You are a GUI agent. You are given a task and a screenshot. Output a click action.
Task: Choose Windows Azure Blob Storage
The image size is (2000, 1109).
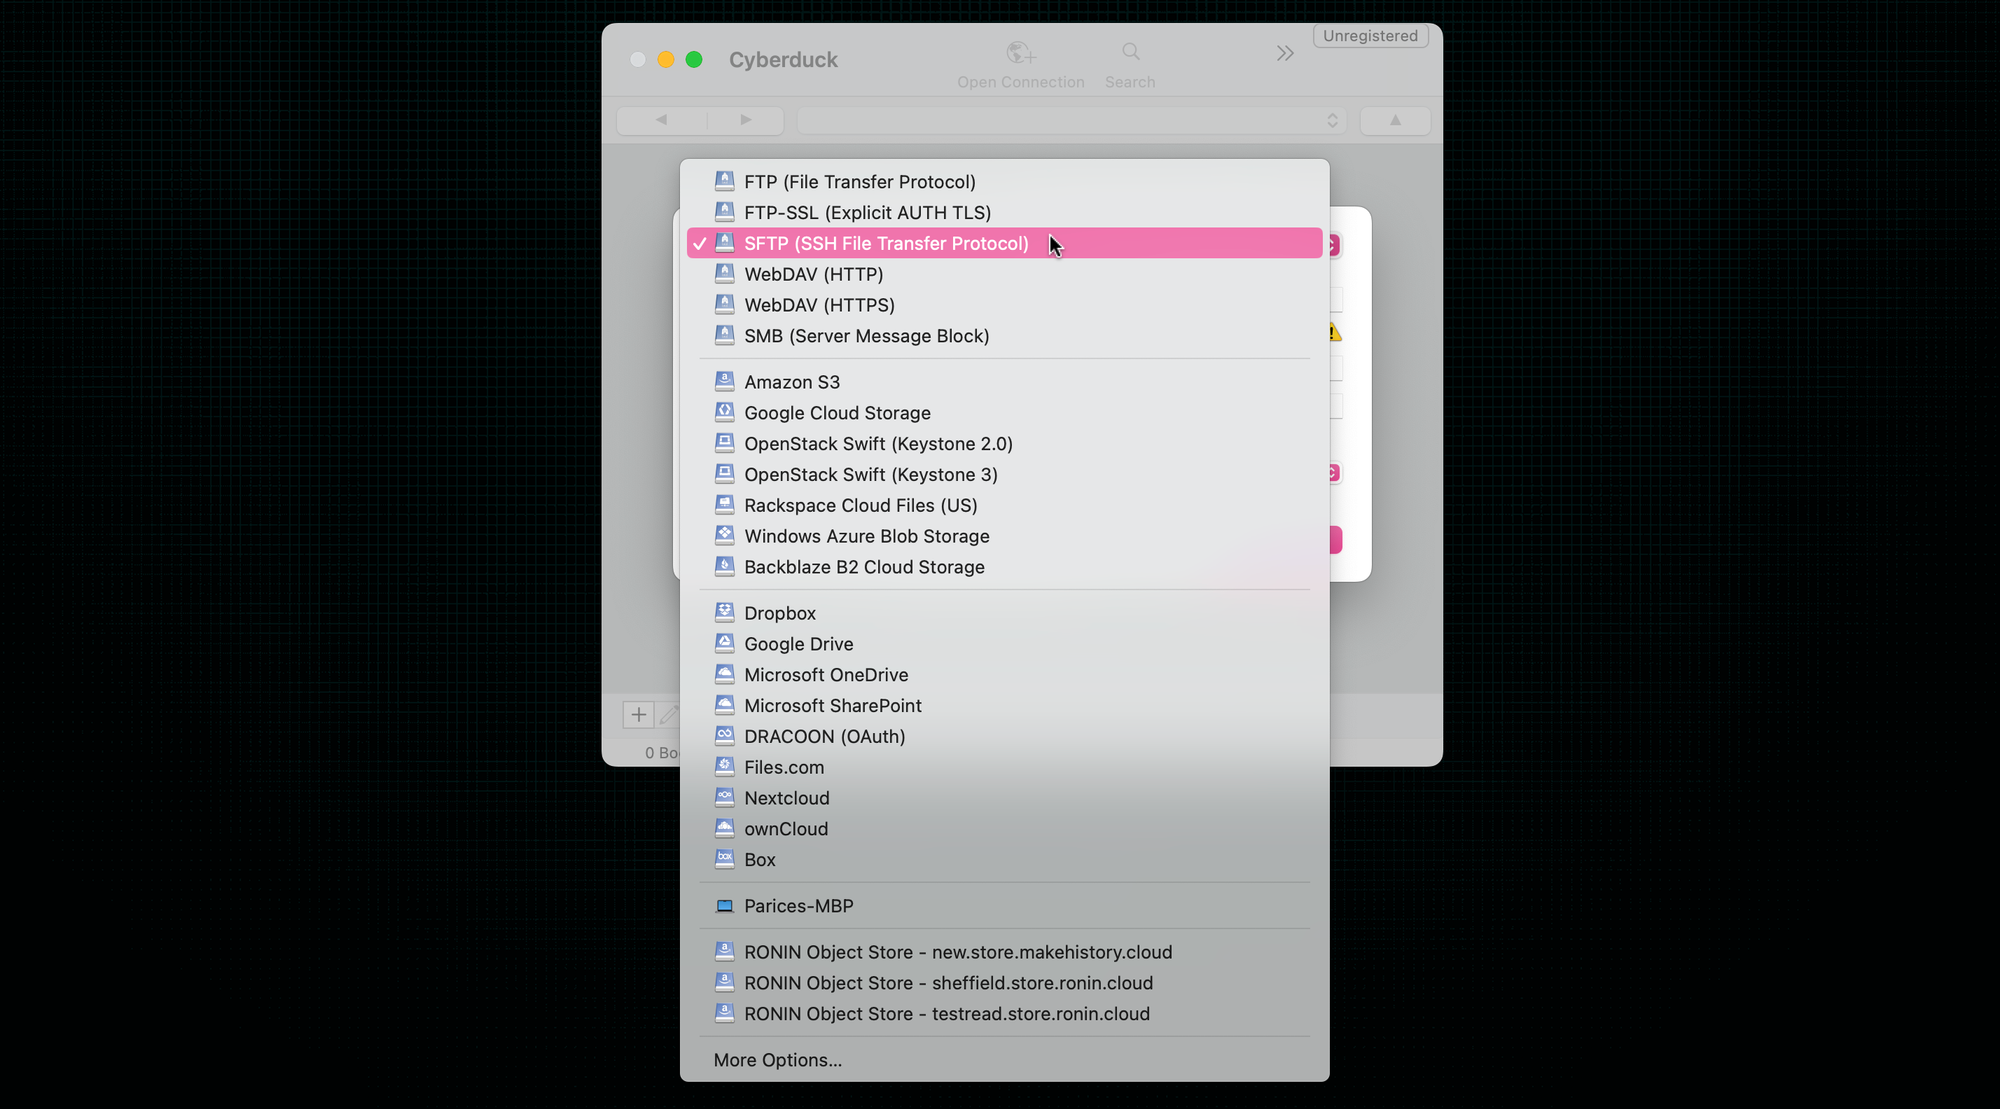[x=866, y=536]
